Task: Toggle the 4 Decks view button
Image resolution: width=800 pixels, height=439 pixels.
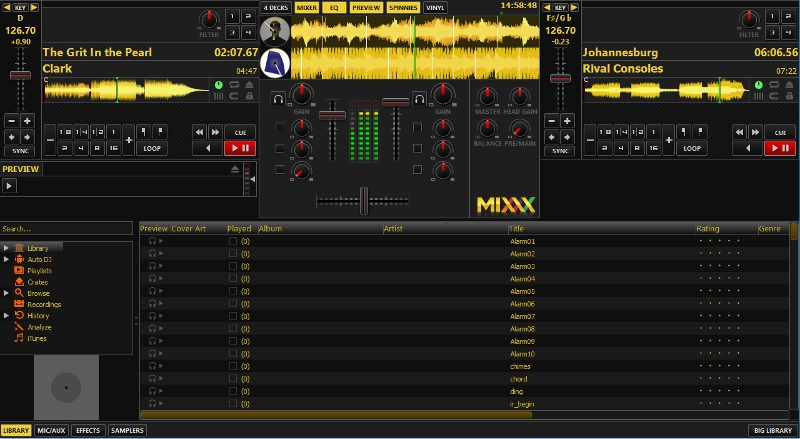Action: 274,7
